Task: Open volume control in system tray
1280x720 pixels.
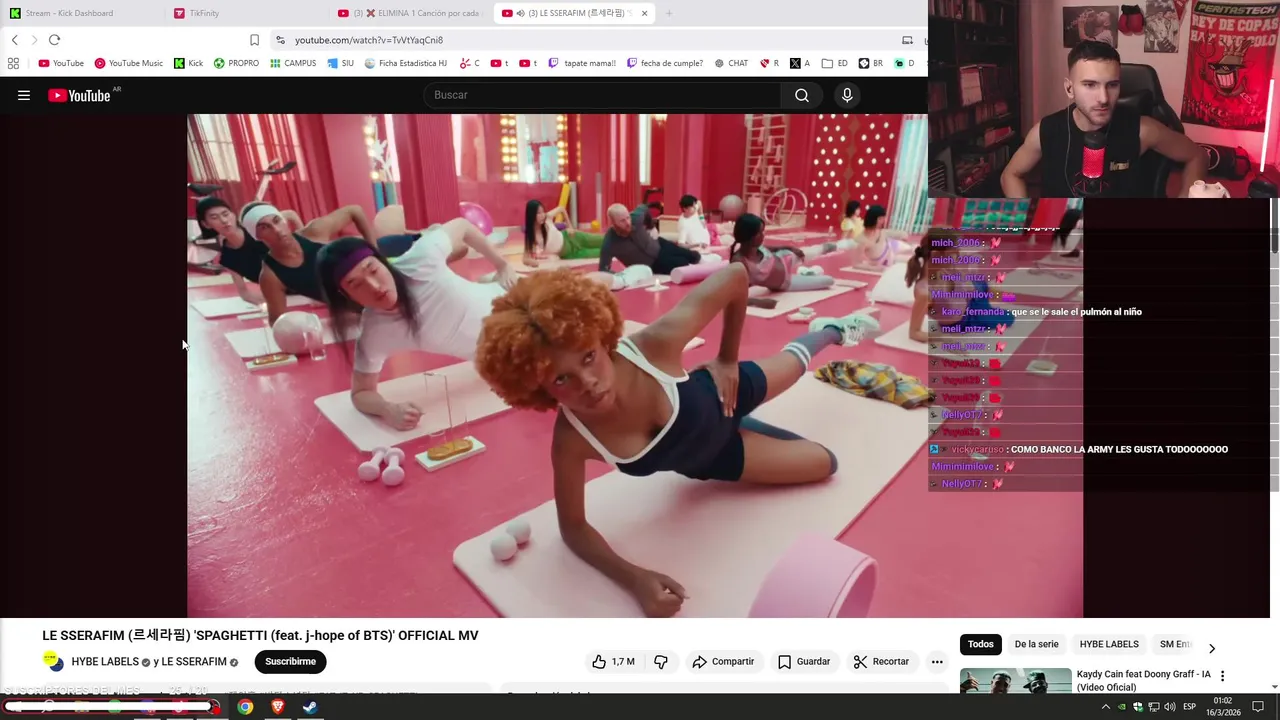Action: tap(1169, 707)
